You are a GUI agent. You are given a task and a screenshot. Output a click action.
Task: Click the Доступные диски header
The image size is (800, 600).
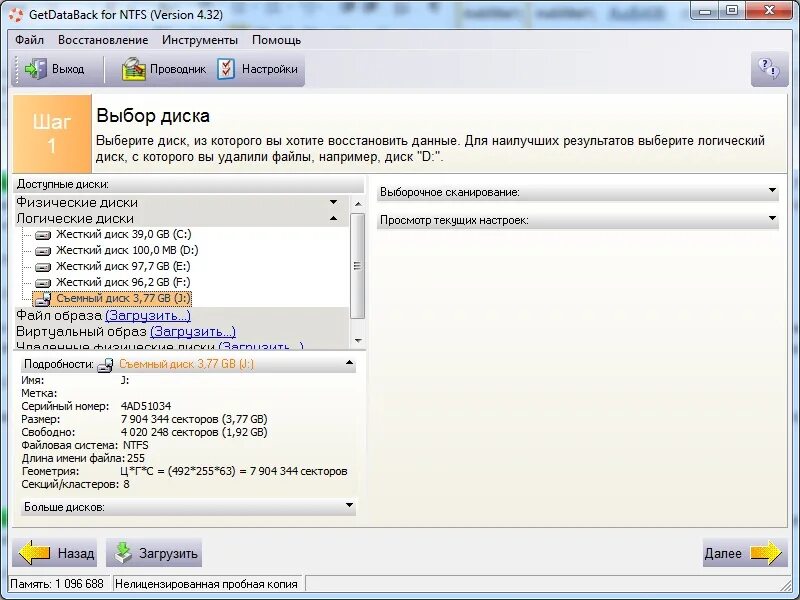pos(188,184)
